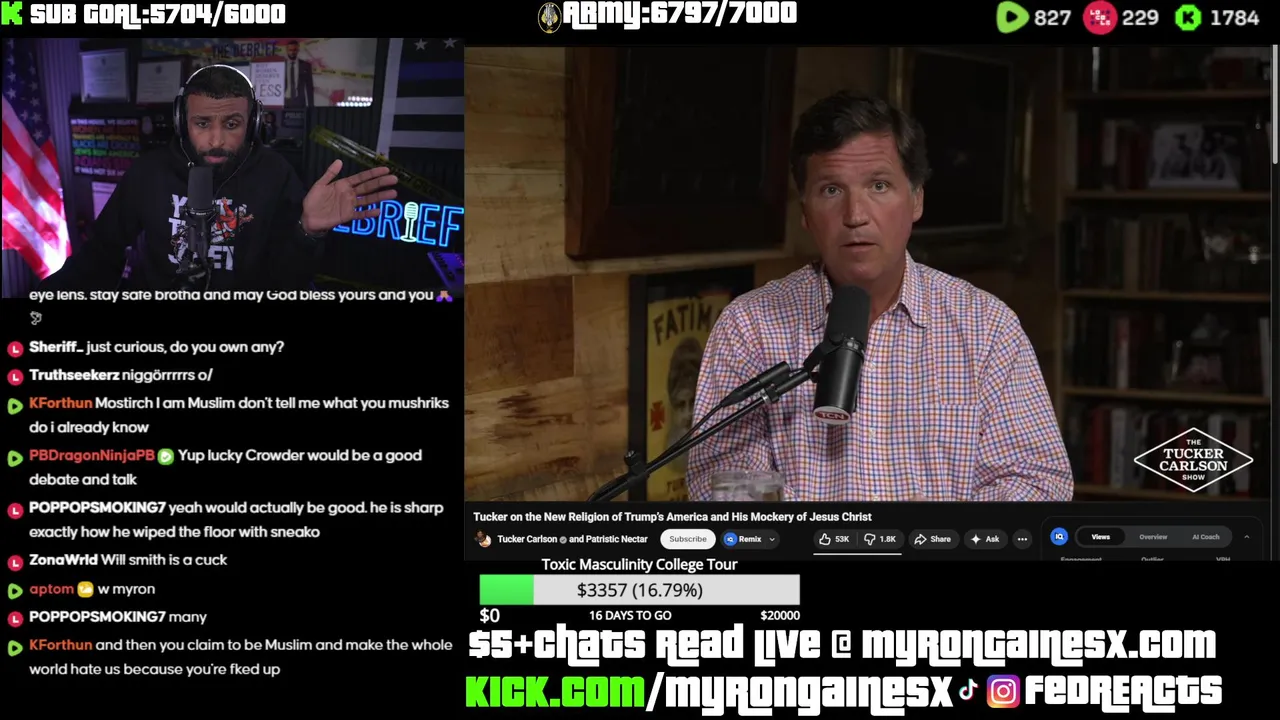Click the '16 DAYS TO GO' label
The image size is (1280, 720).
(630, 615)
